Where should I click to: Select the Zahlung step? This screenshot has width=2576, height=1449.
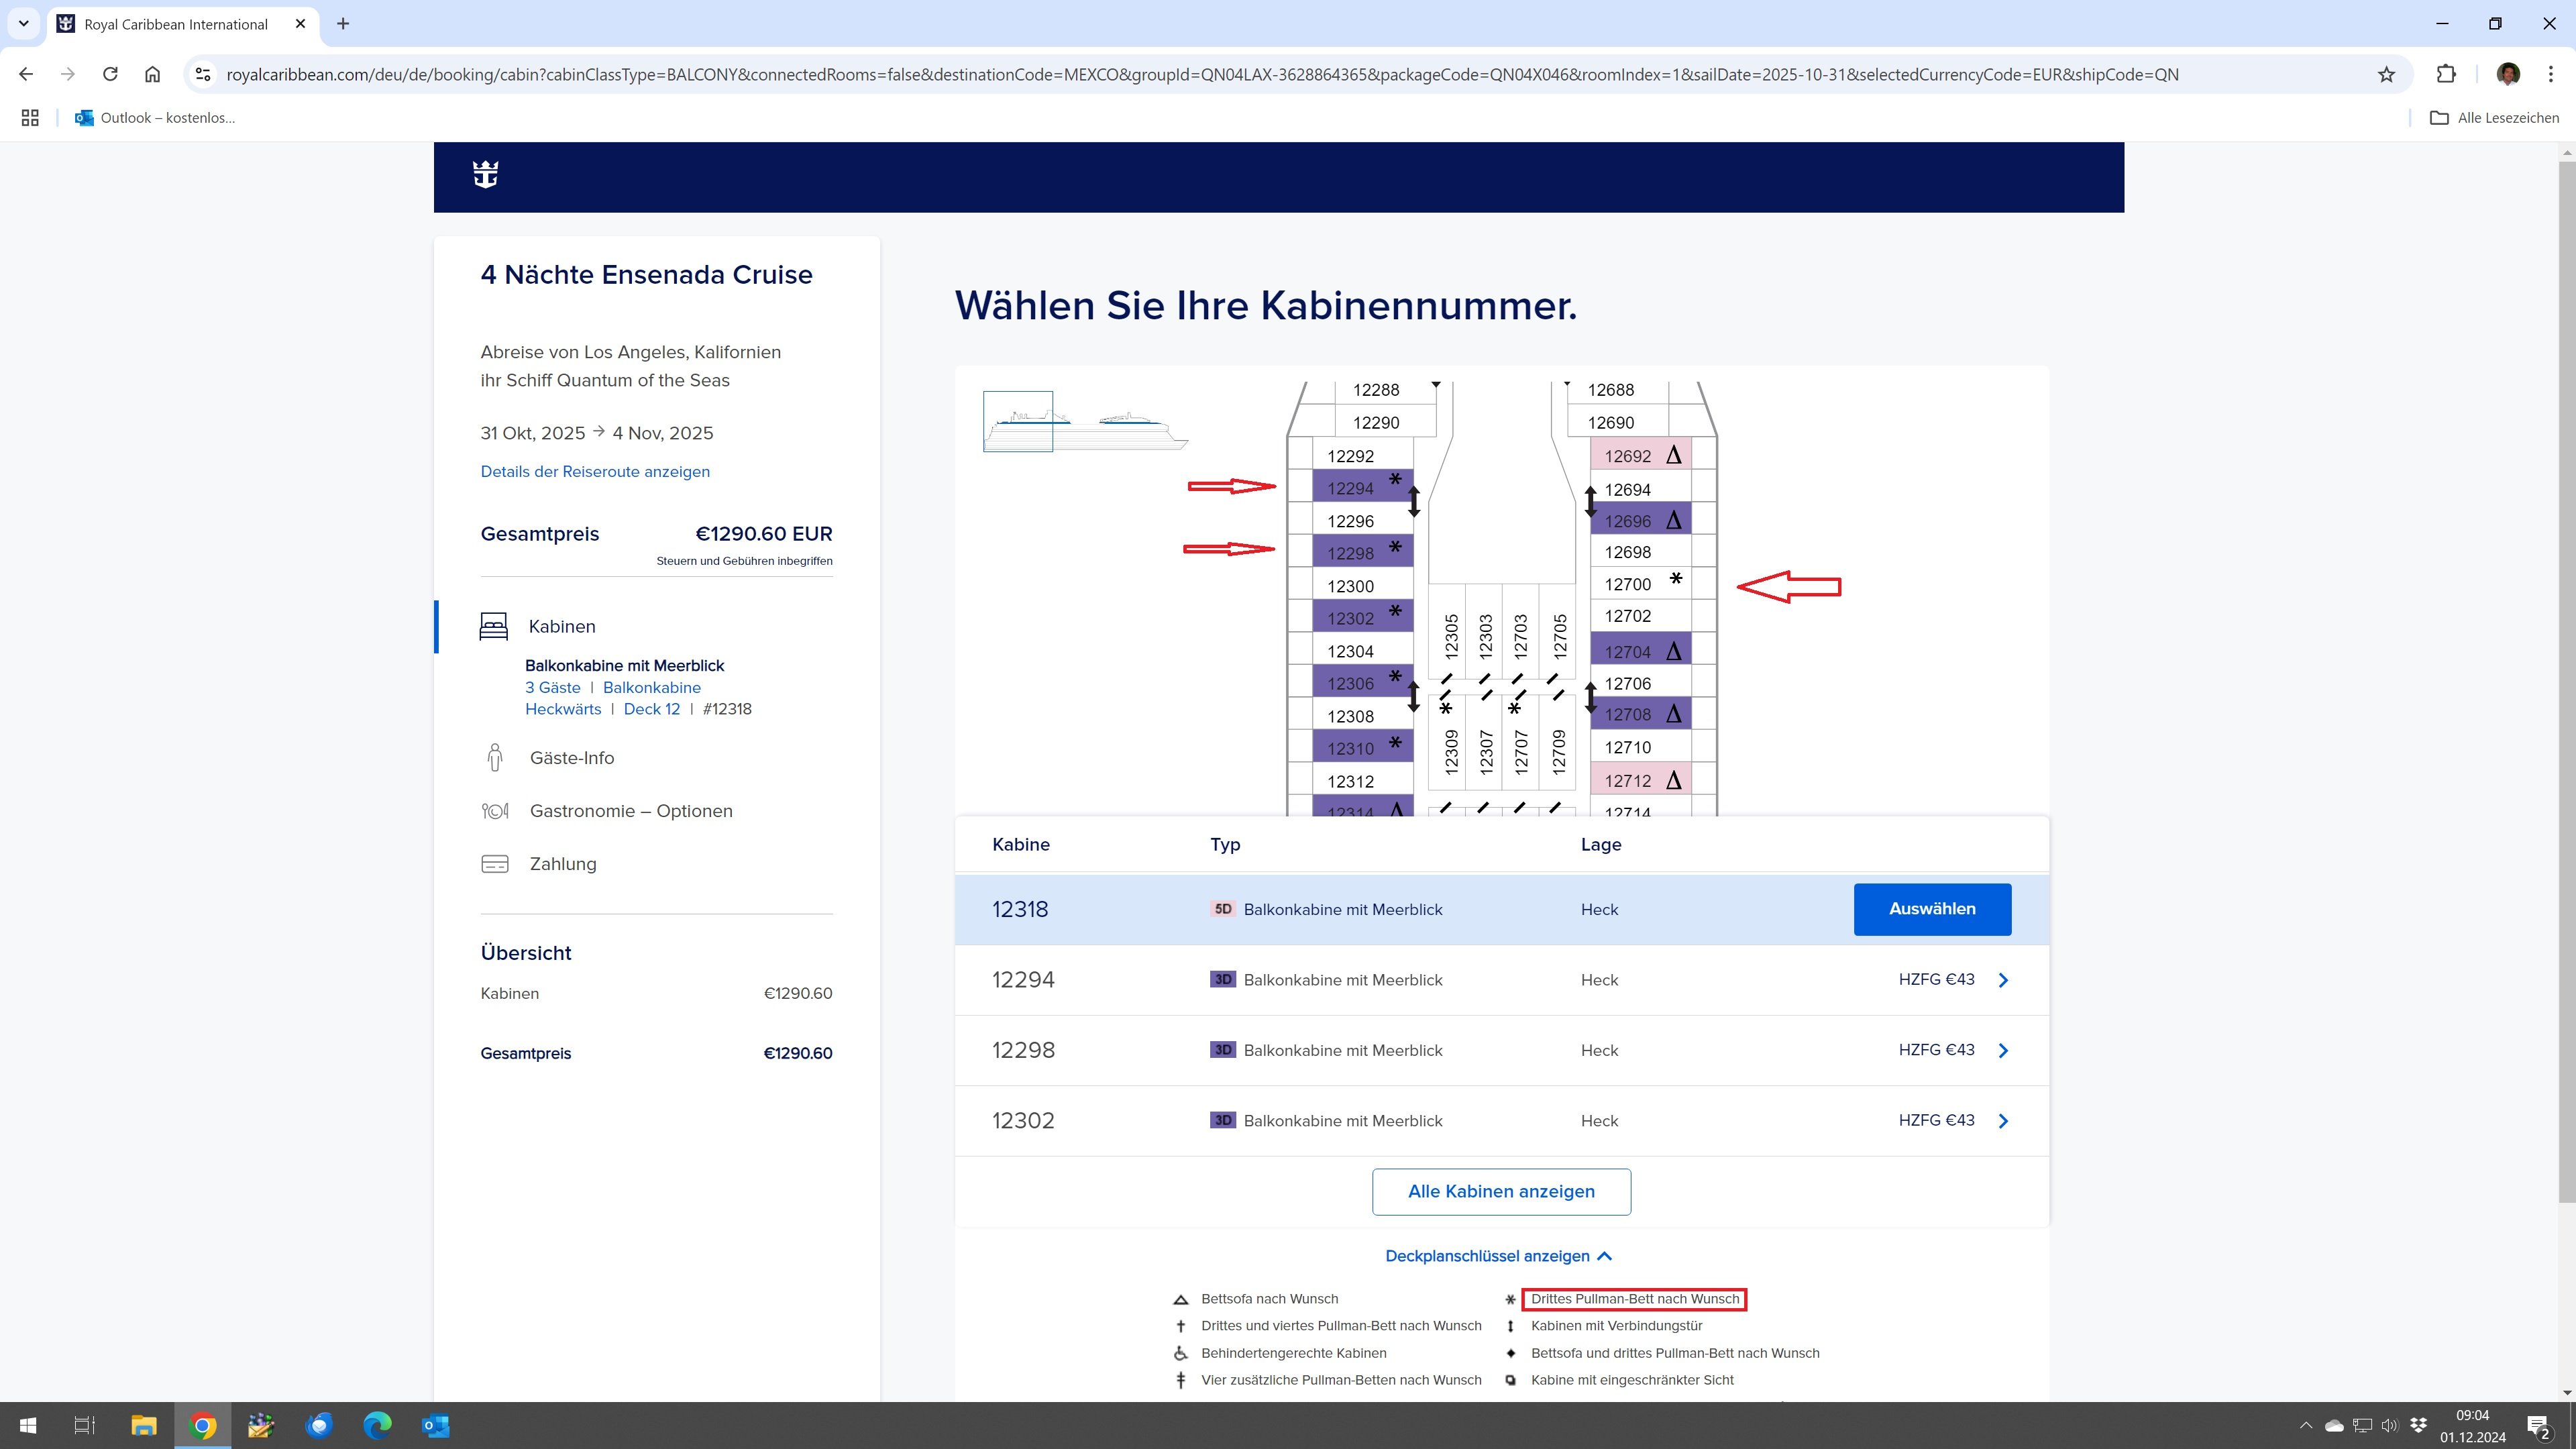(563, 864)
